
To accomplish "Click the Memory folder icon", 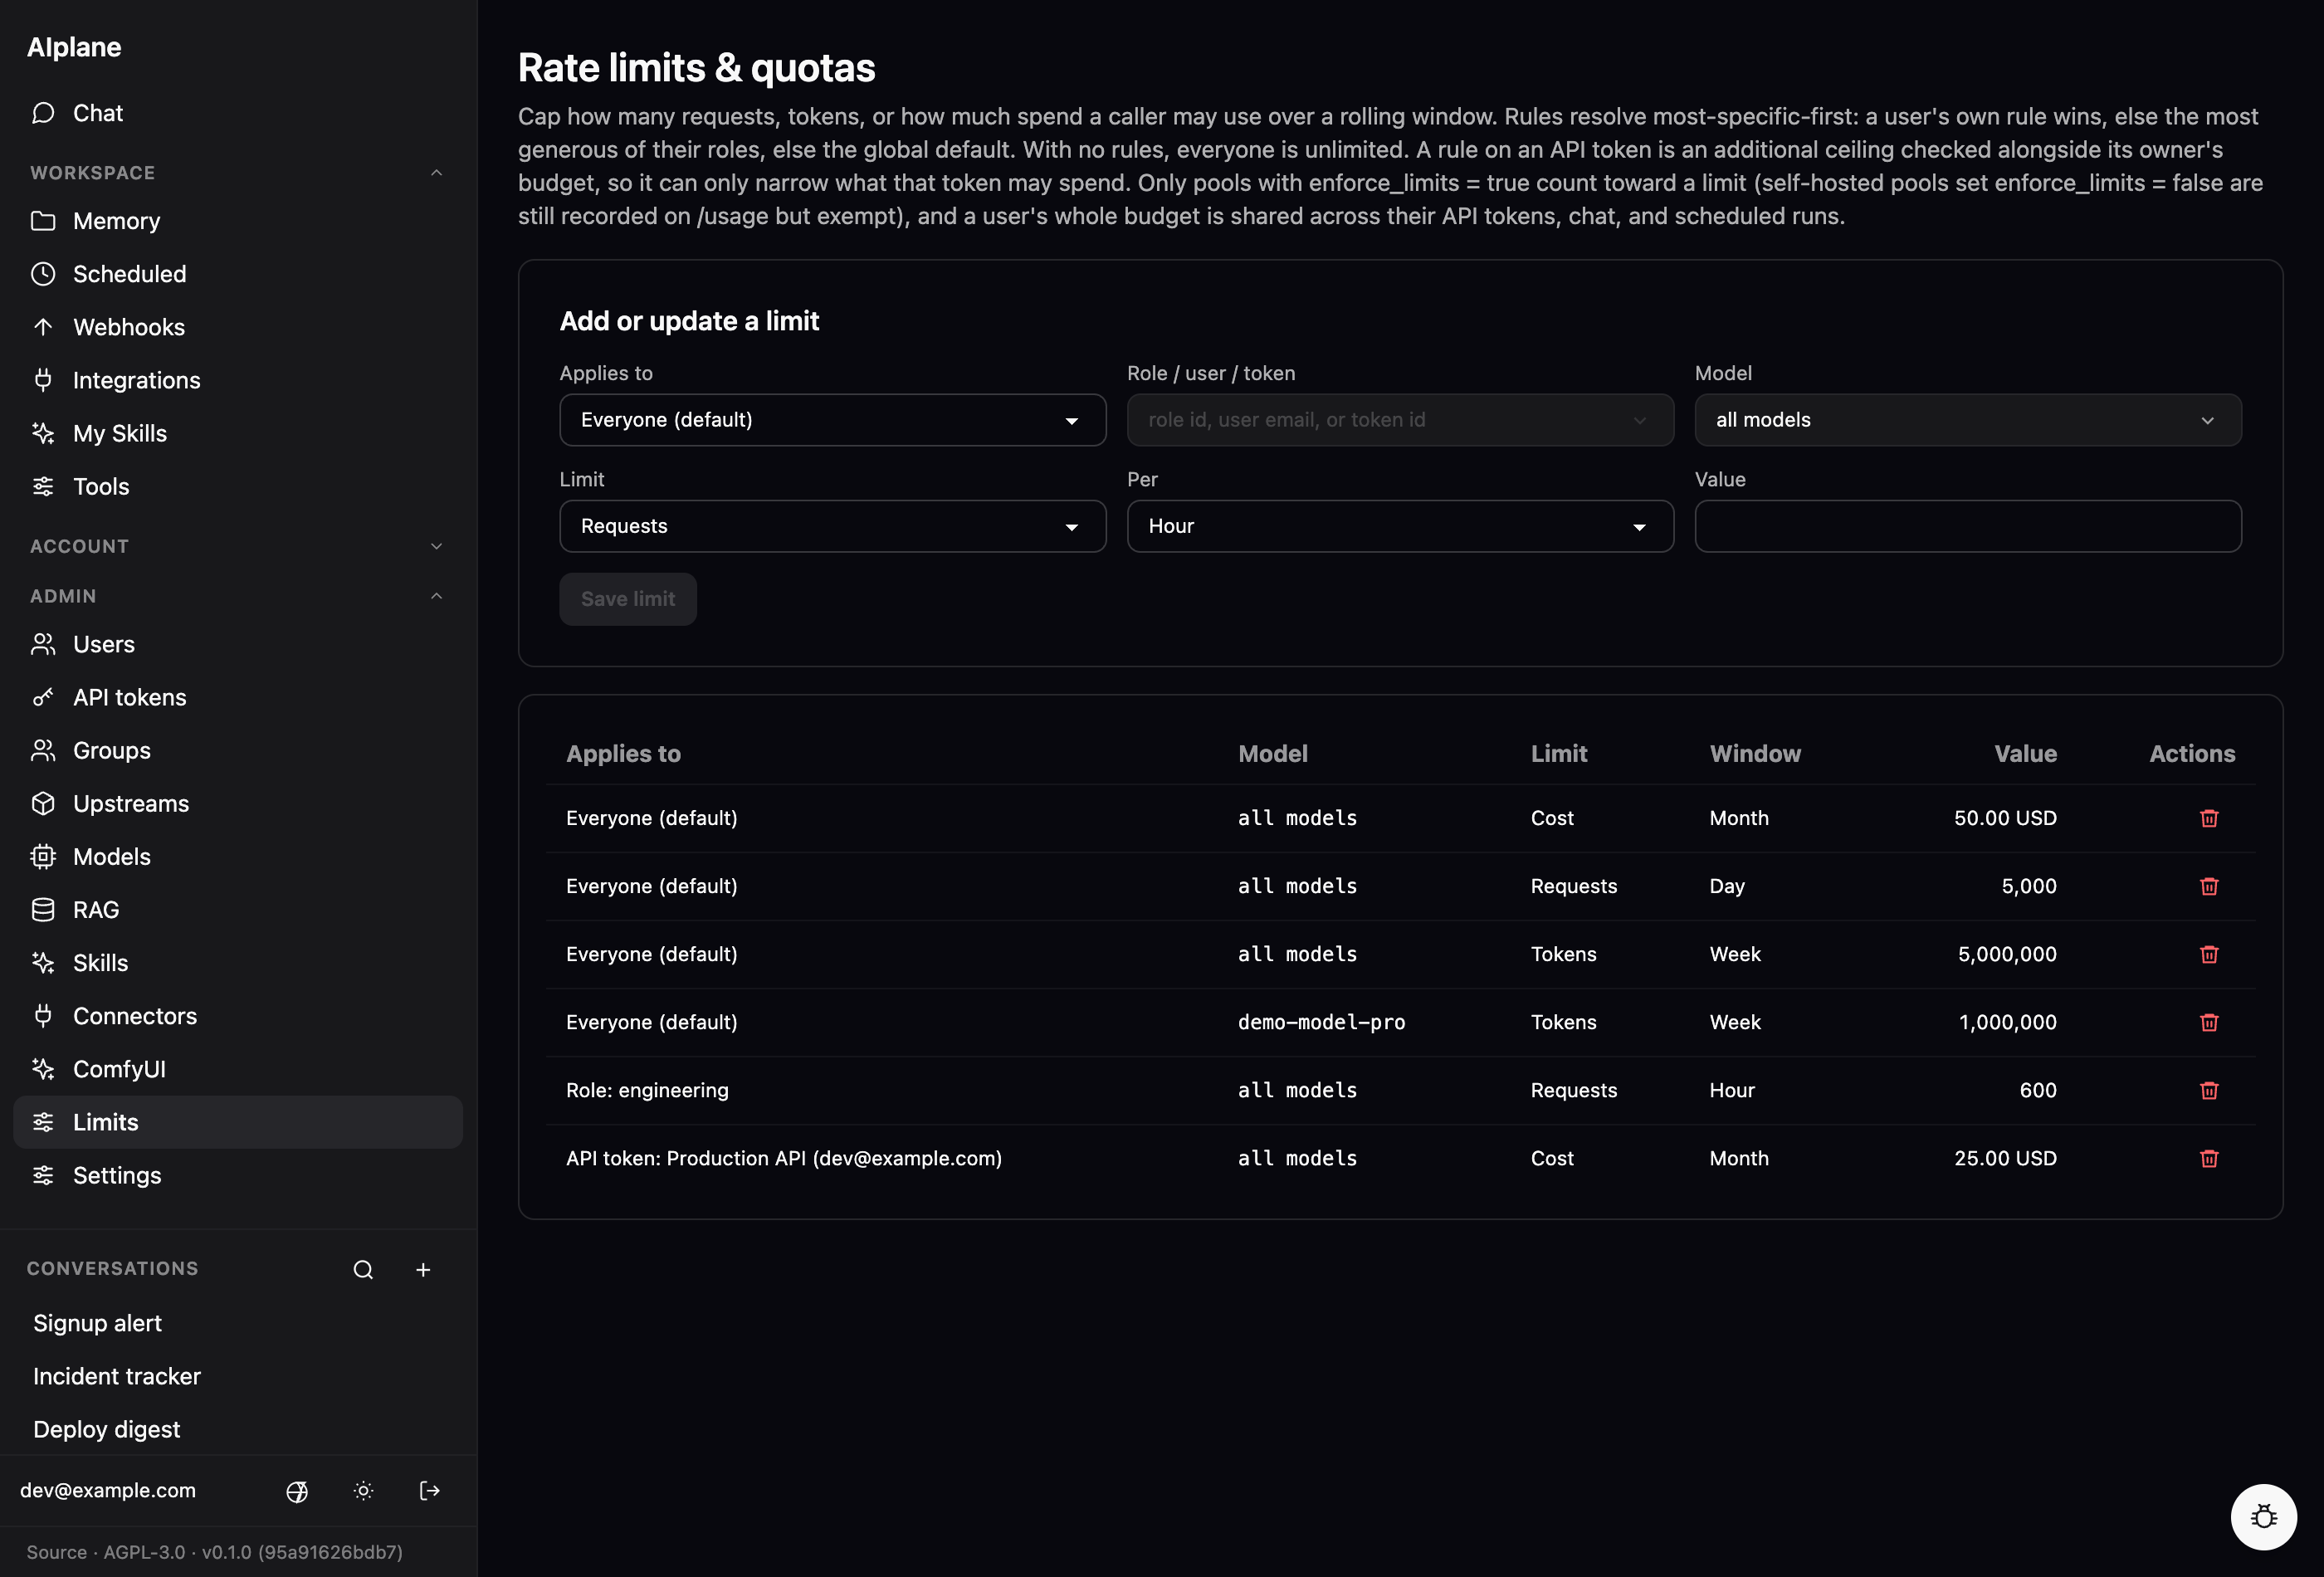I will [x=43, y=221].
